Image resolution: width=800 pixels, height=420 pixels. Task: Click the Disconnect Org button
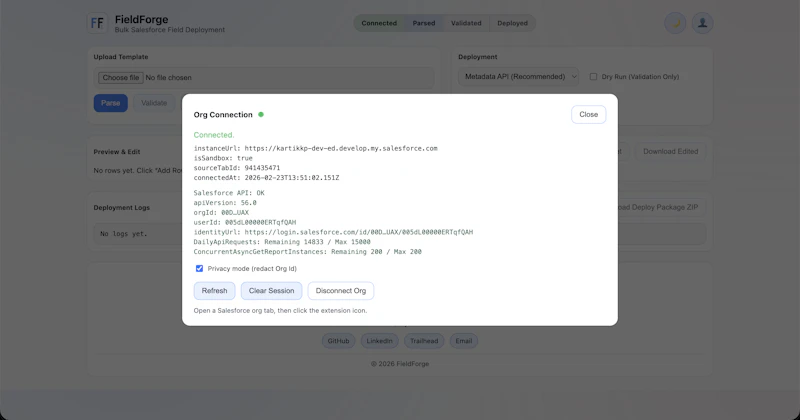point(341,290)
